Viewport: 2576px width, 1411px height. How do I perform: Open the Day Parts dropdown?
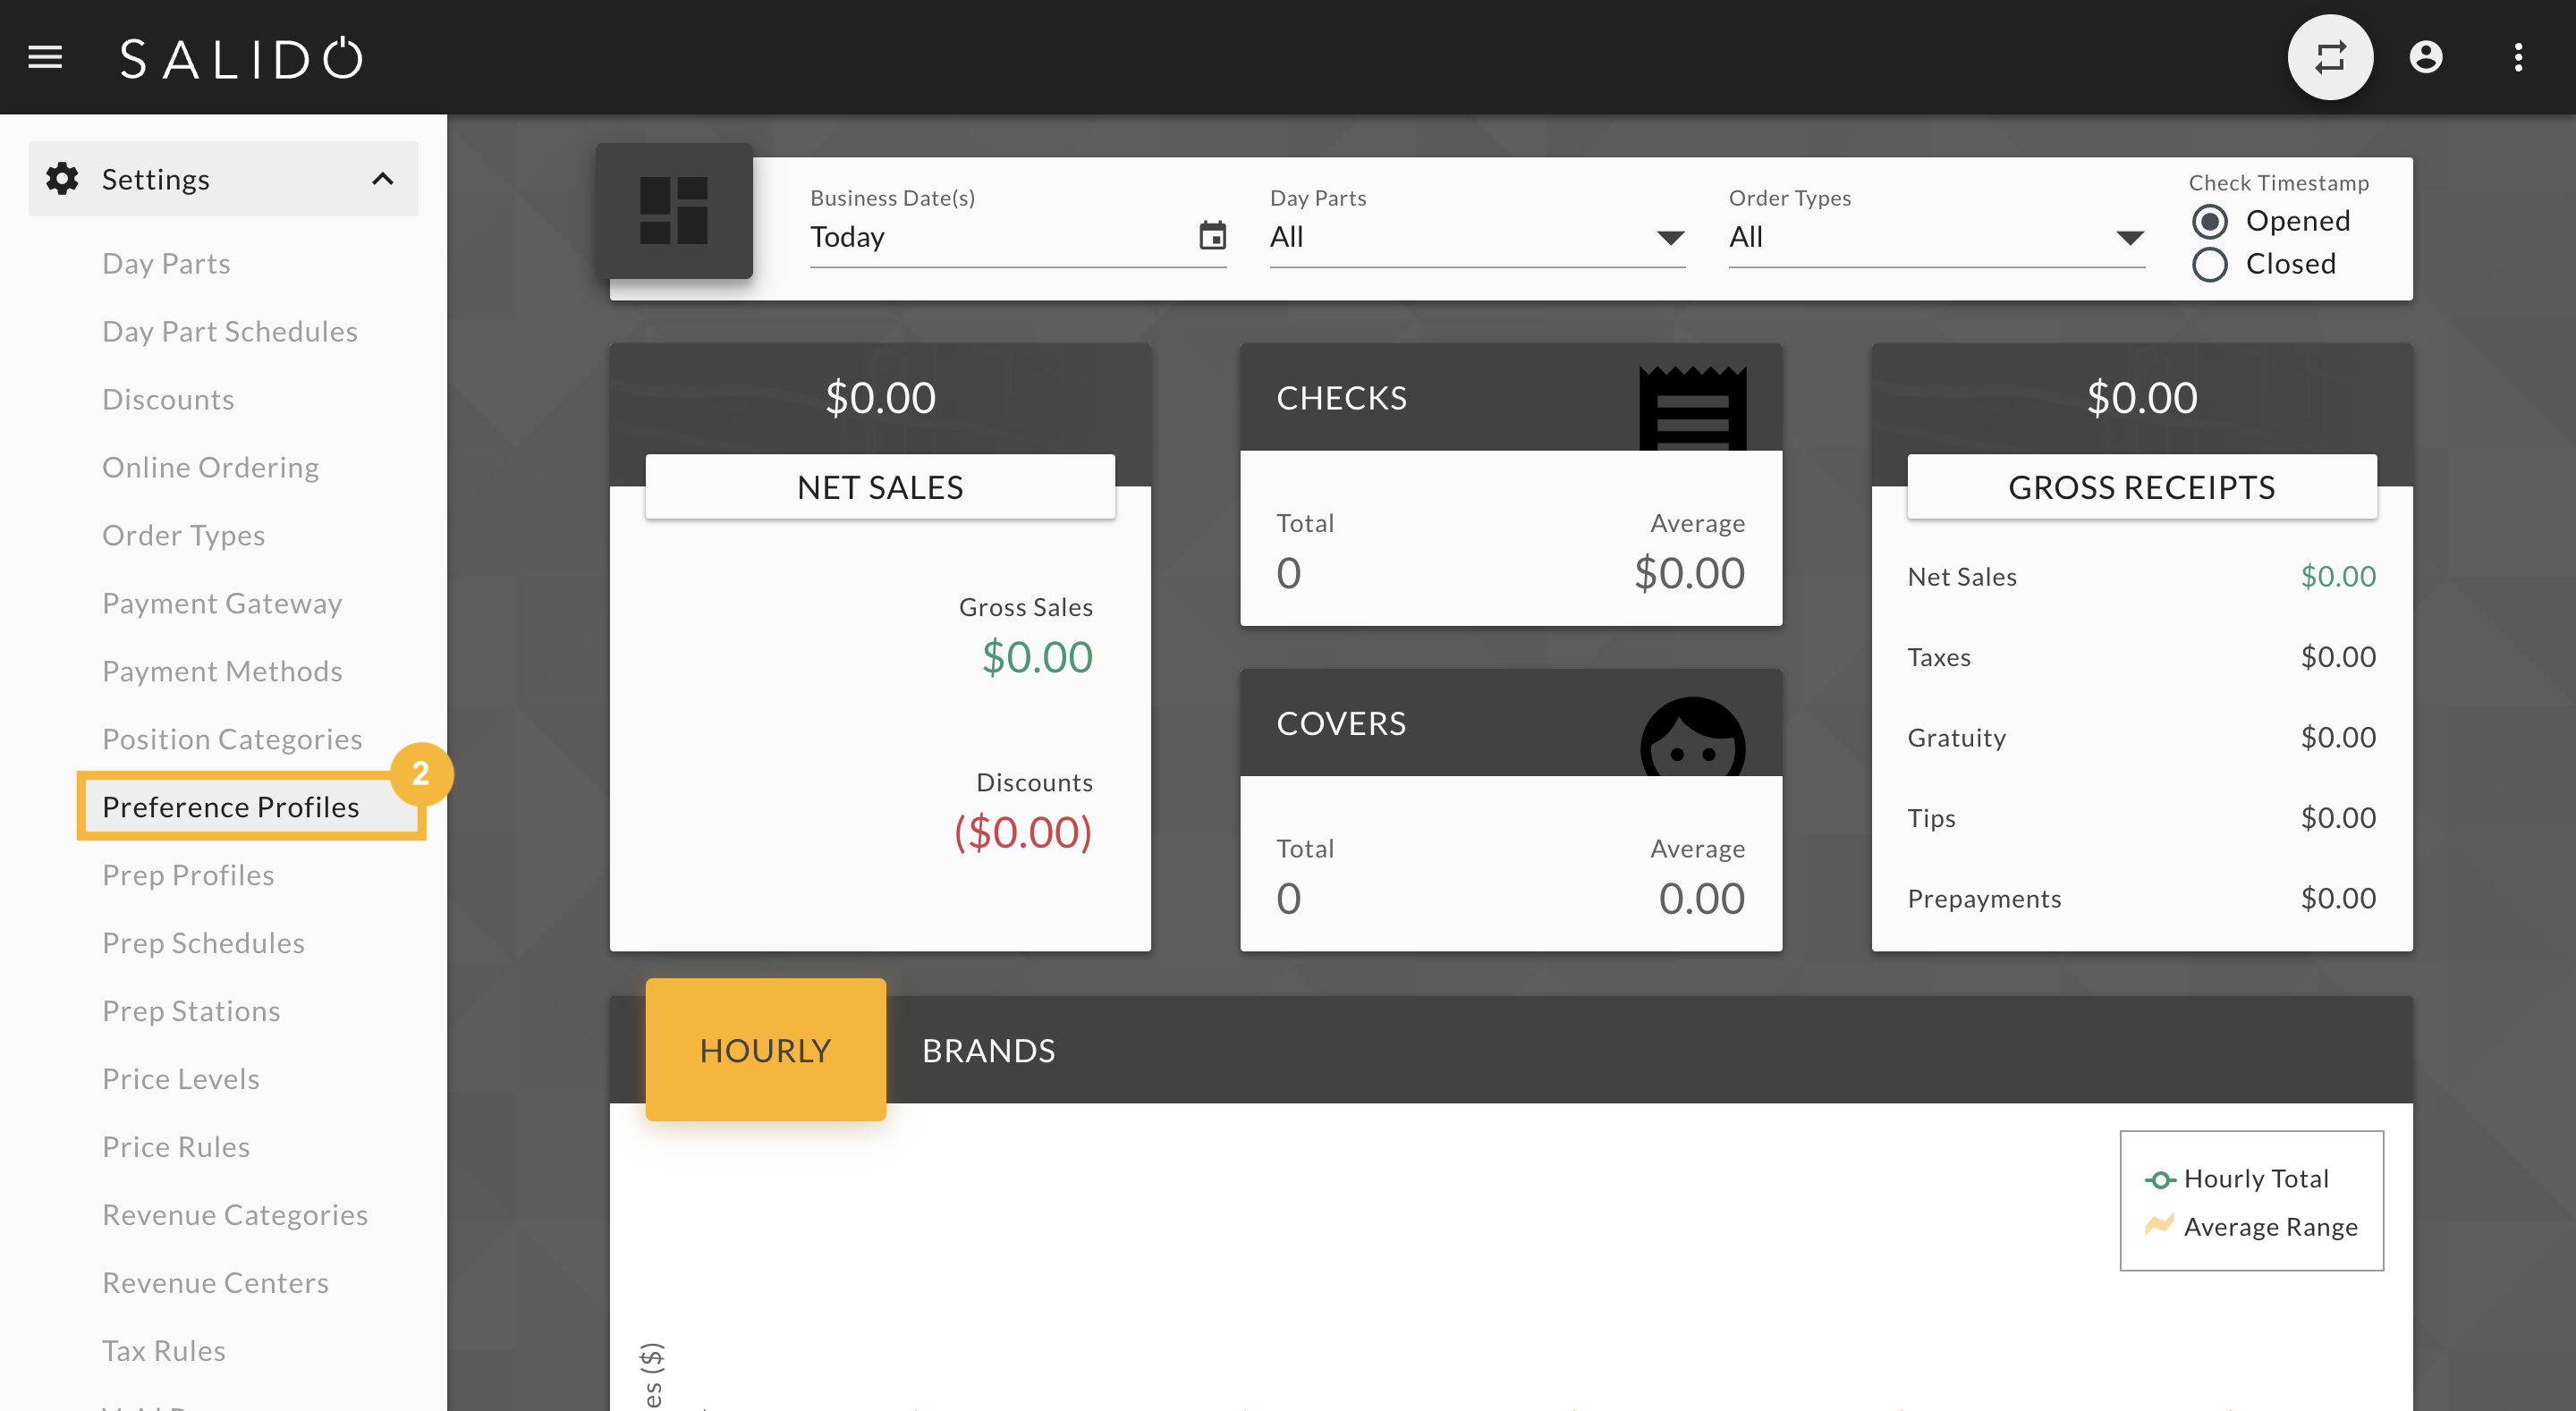(1477, 237)
